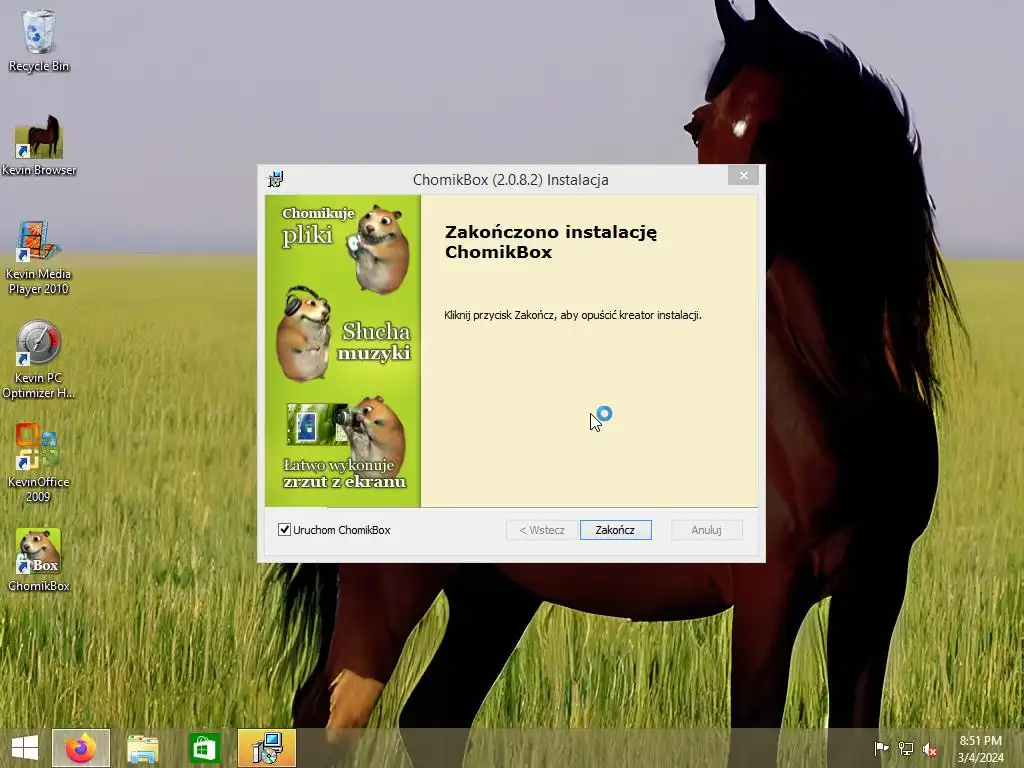This screenshot has width=1024, height=768.
Task: Uncheck the Uruchom ChomikBox checkbox
Action: 284,530
